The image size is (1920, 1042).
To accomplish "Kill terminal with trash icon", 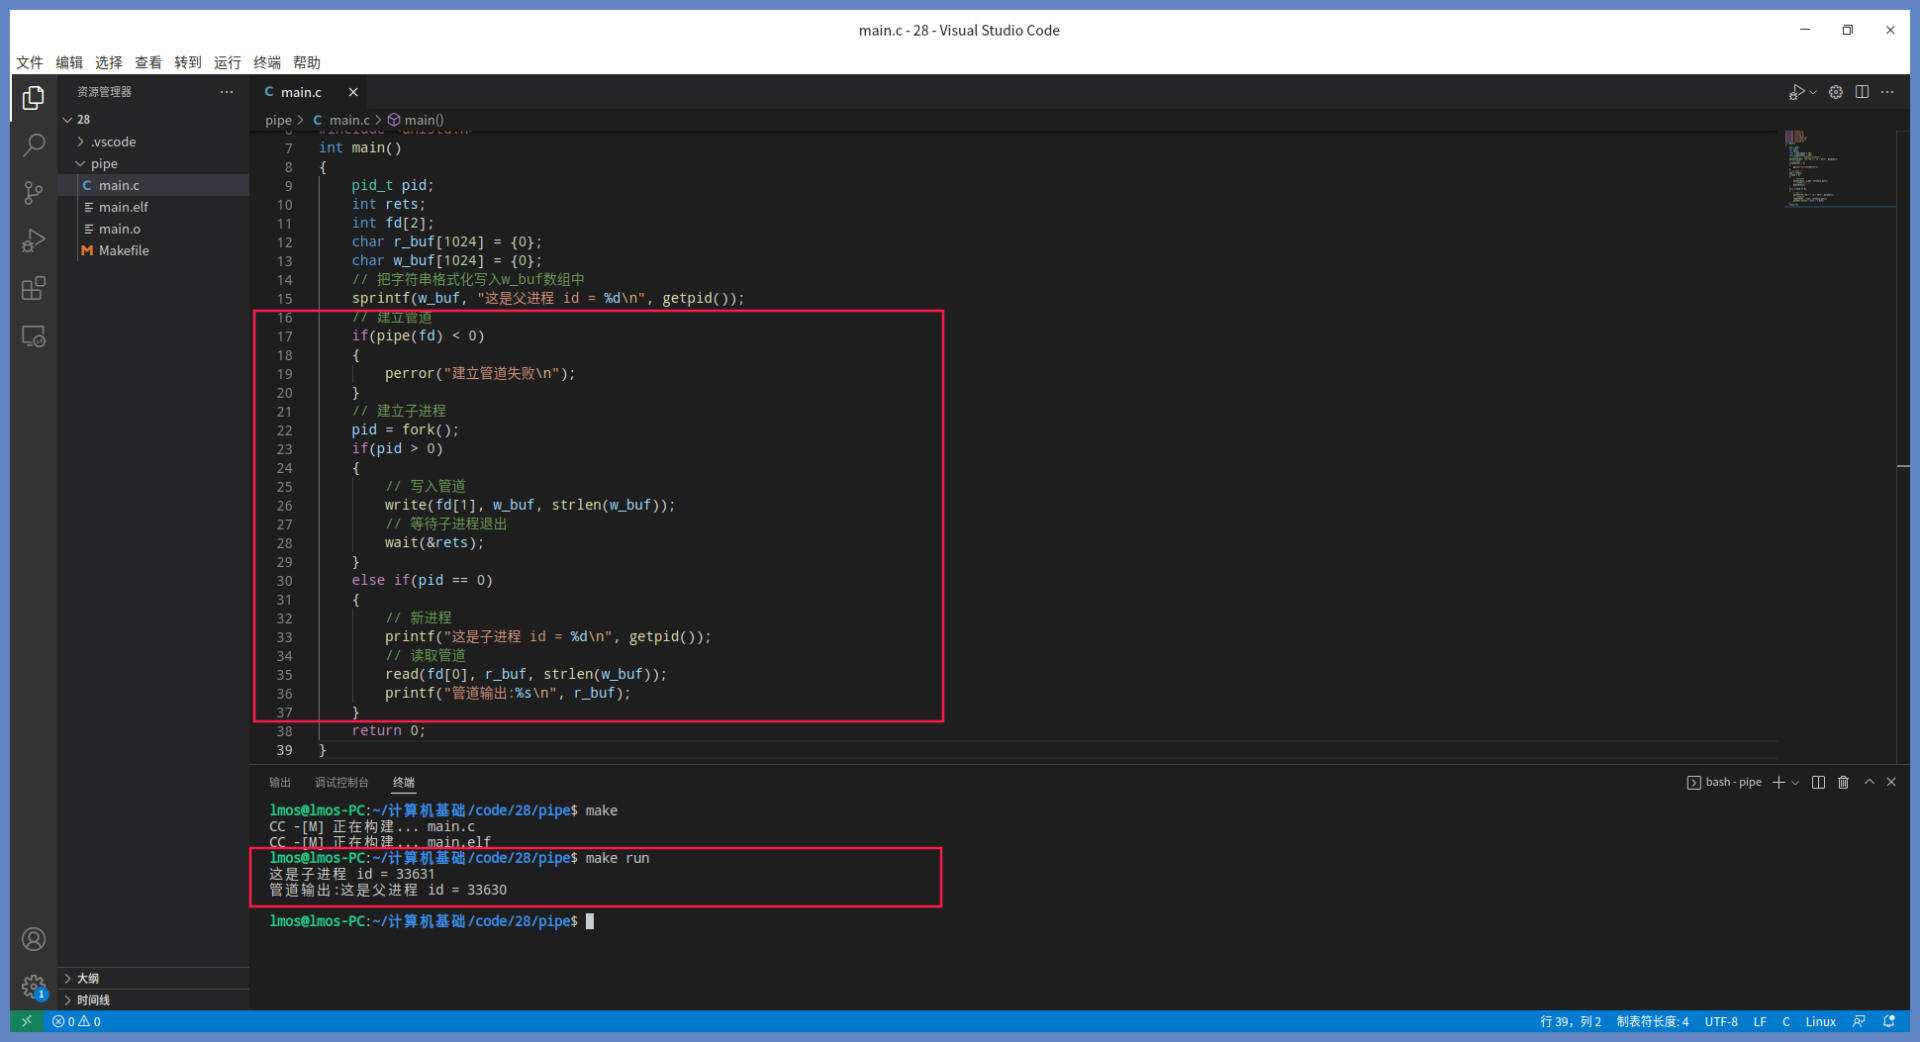I will (1843, 782).
